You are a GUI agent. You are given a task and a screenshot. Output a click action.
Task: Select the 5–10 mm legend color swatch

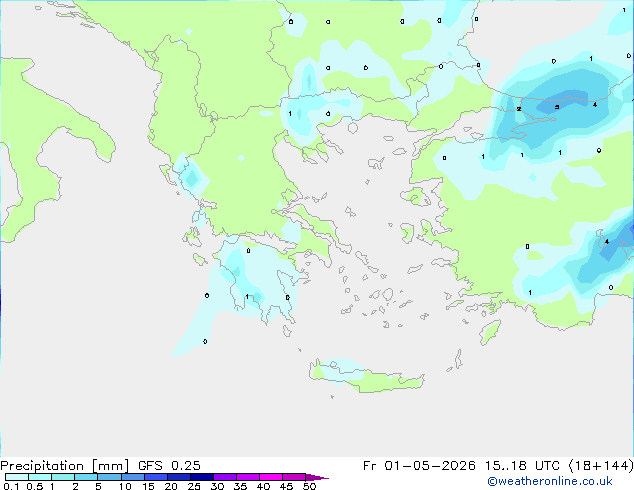[109, 477]
